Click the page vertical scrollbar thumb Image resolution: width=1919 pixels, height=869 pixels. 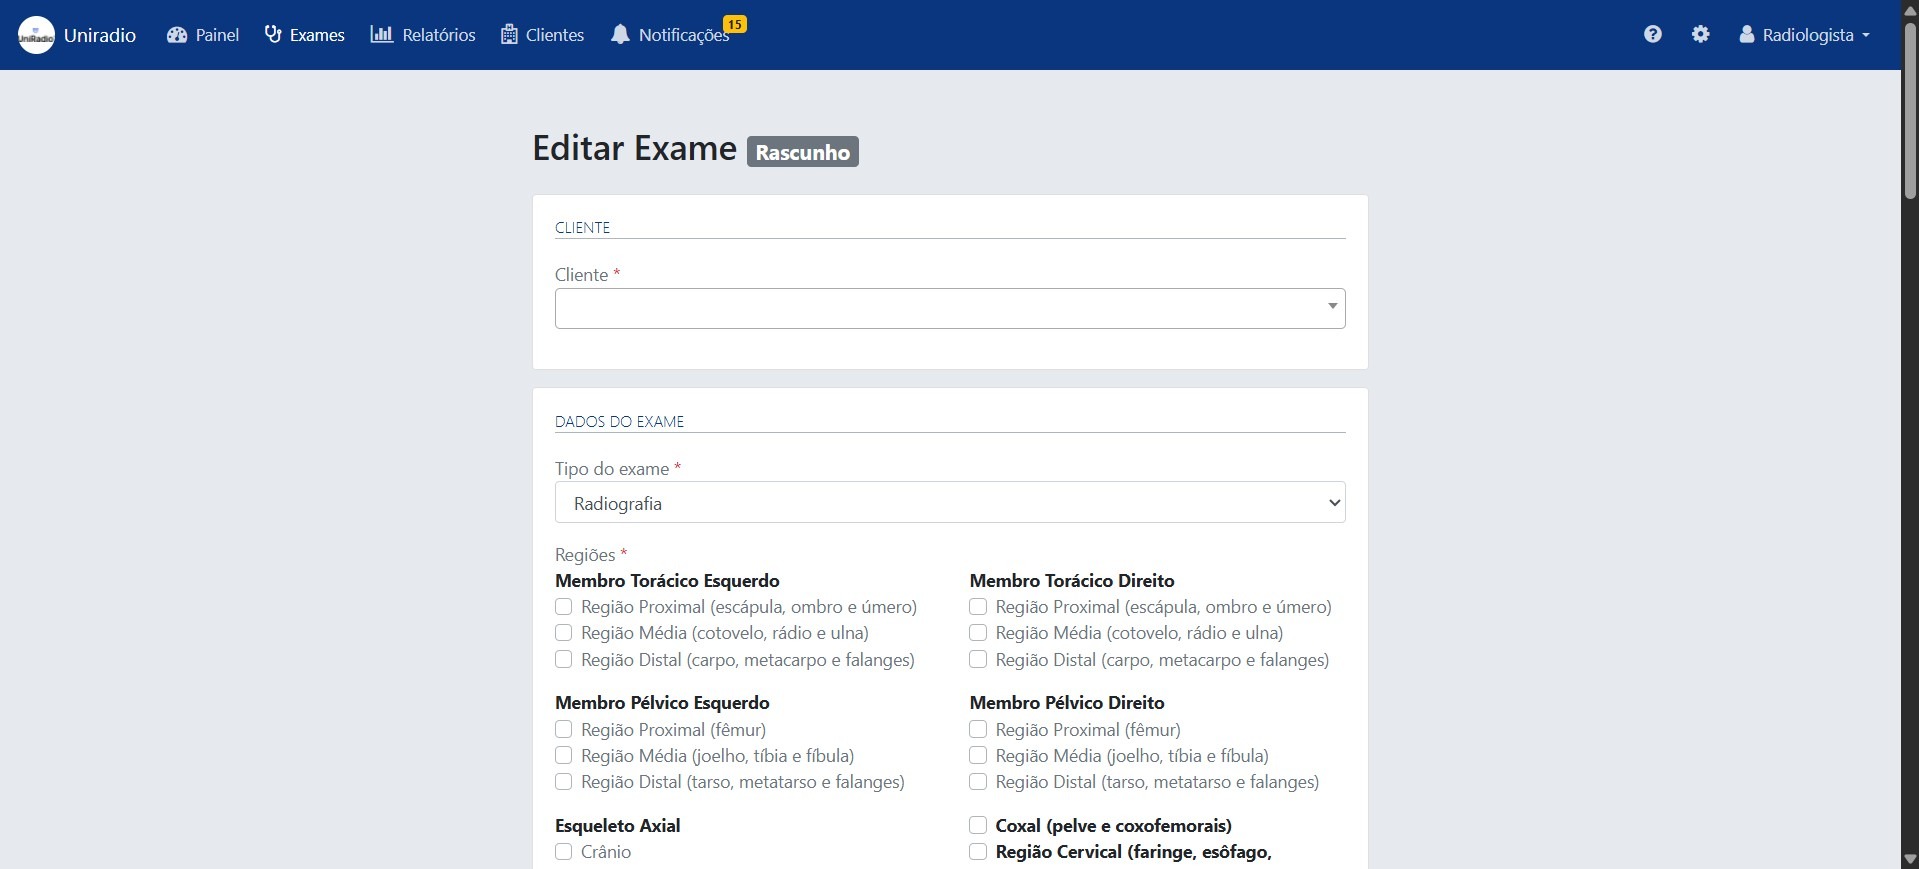(1910, 110)
